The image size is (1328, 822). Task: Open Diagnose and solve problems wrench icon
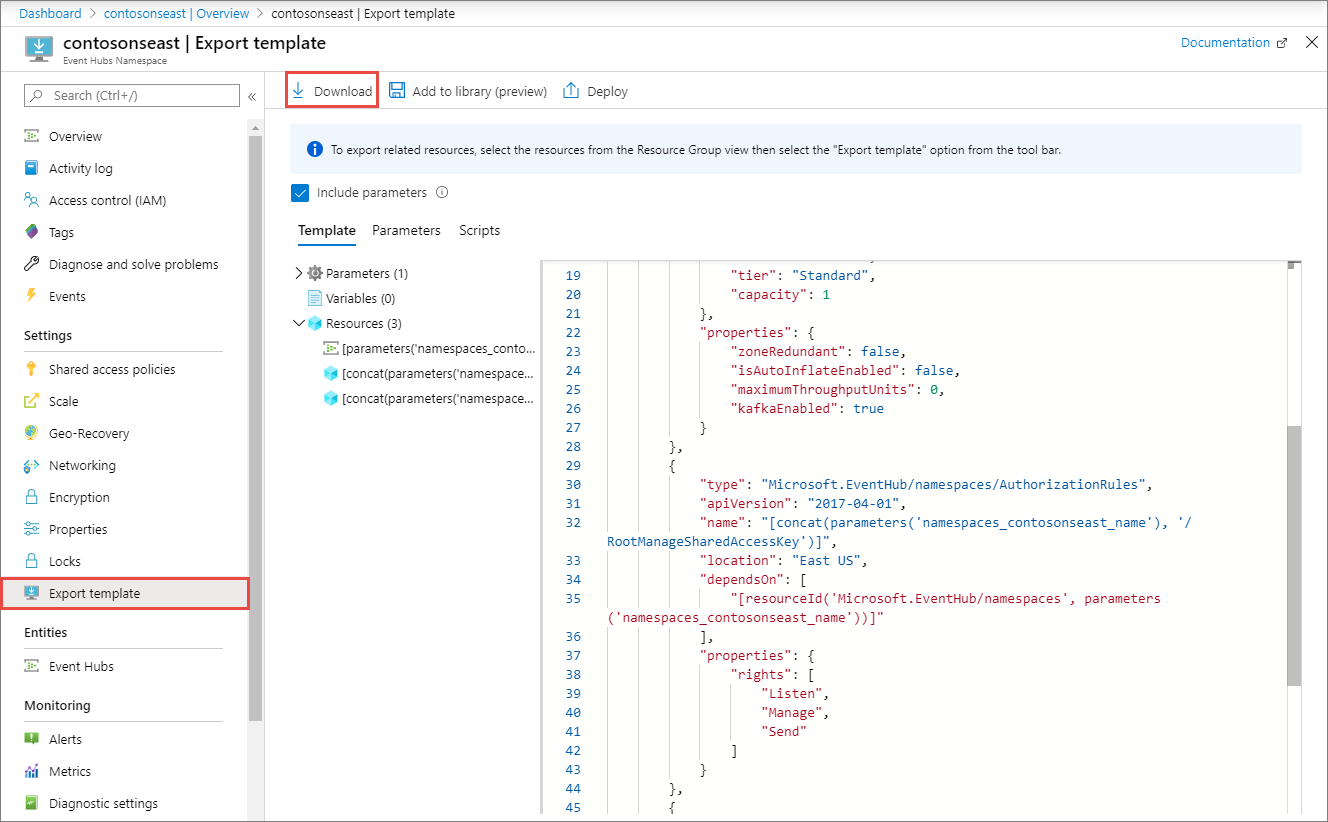[32, 264]
